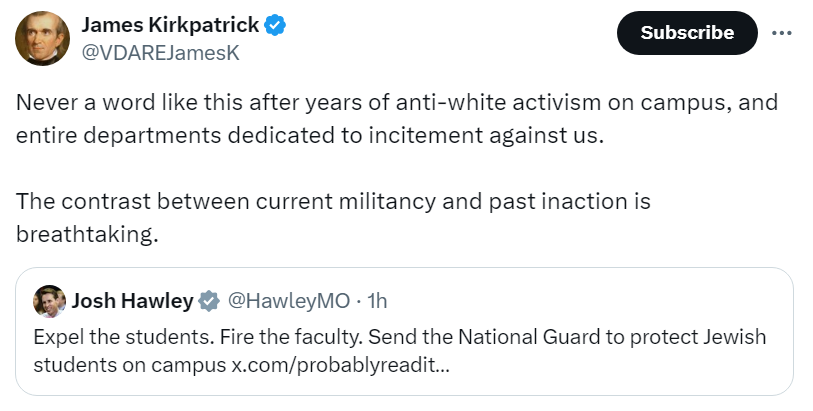Click the 'entire departments dedicated' line
The height and width of the screenshot is (411, 813).
click(310, 135)
